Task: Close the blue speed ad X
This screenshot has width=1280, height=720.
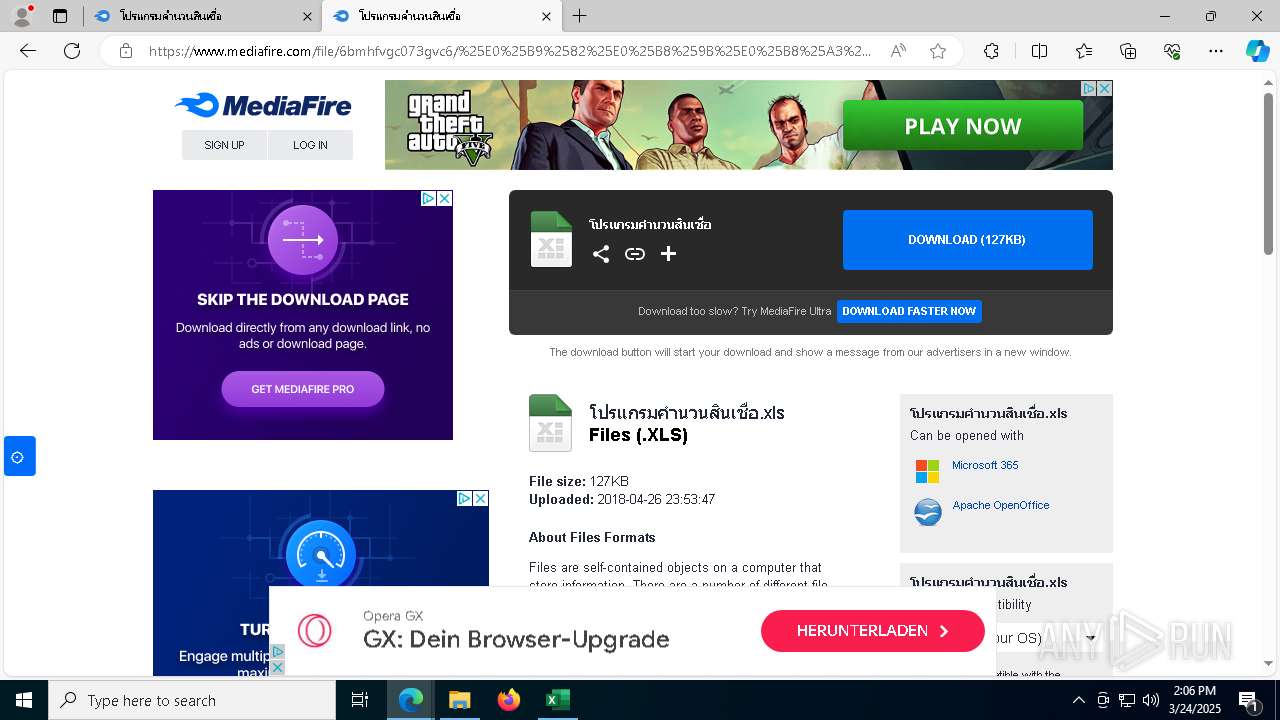Action: (x=481, y=498)
